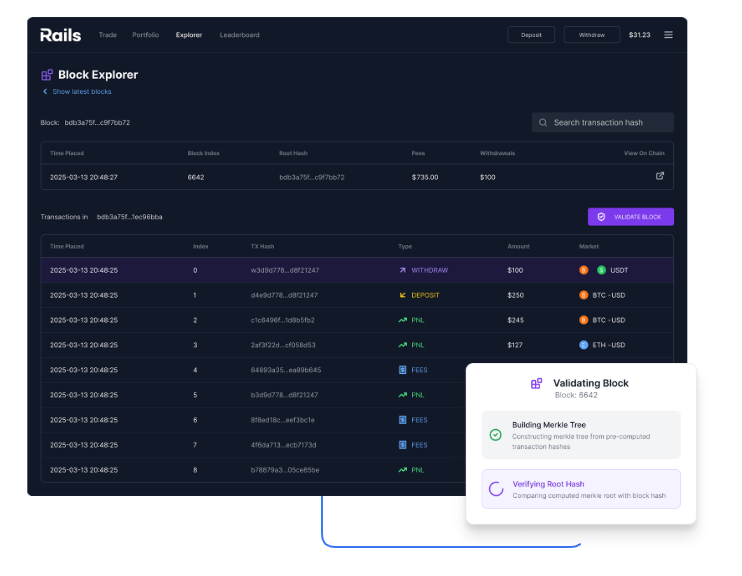
Task: Click the $250 amount in deposit row
Action: click(515, 295)
